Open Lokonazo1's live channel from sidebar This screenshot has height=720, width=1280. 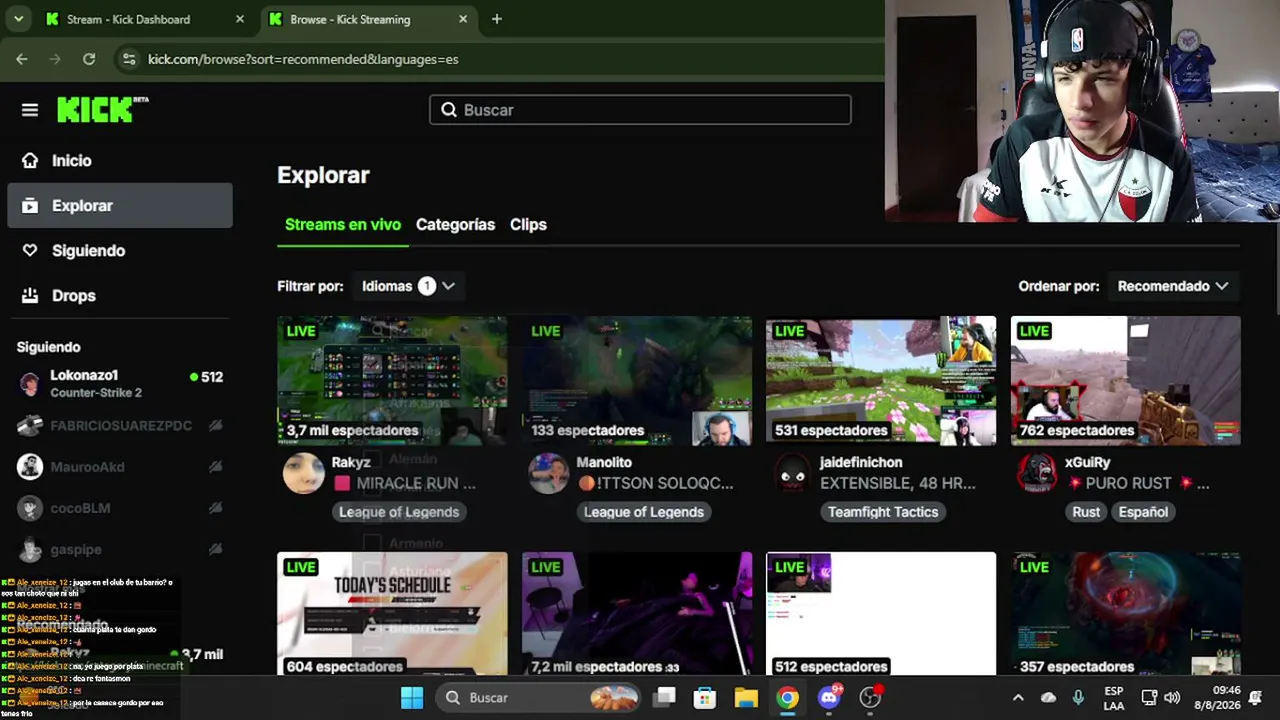click(x=120, y=384)
